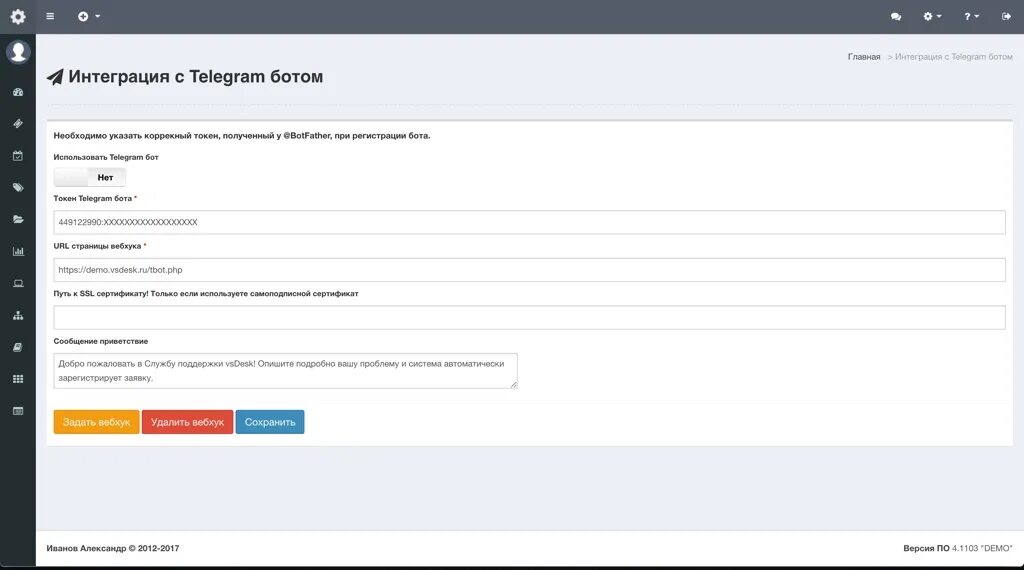
Task: Open the laptop assets icon in sidebar
Action: click(18, 283)
